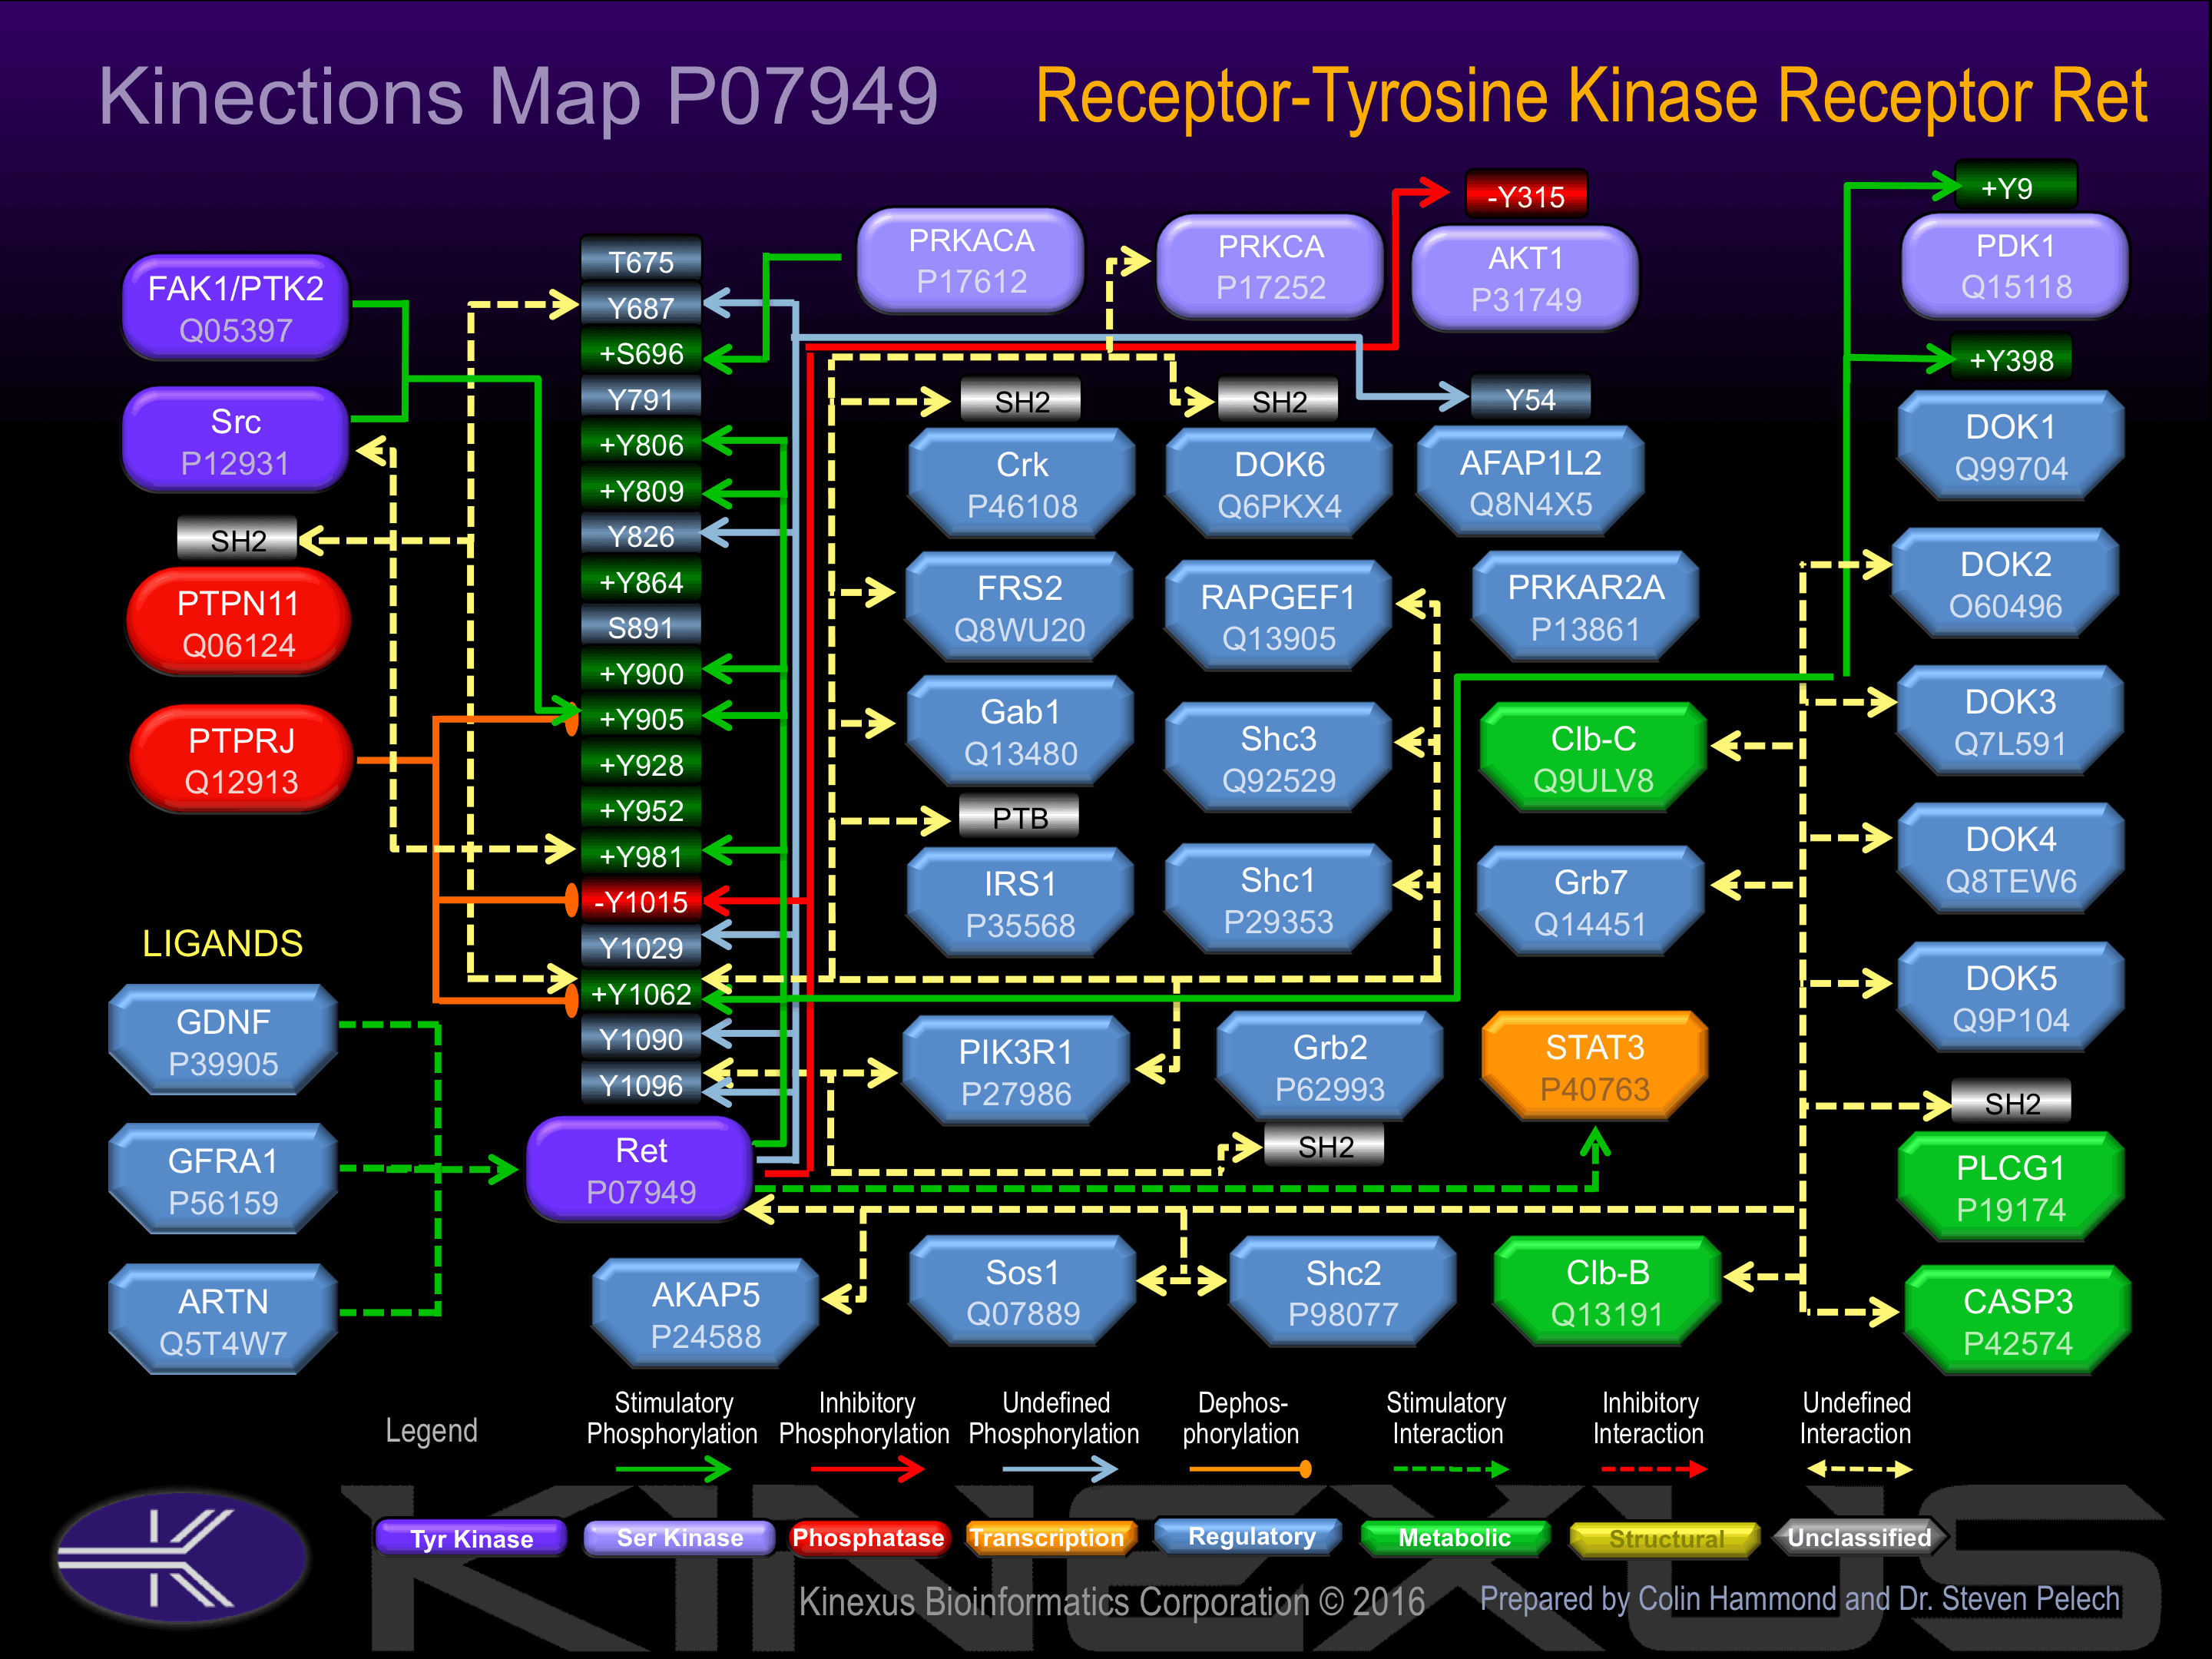The image size is (2212, 1659).
Task: Select the green Clb-C Q9ULV8 node
Action: (1594, 759)
